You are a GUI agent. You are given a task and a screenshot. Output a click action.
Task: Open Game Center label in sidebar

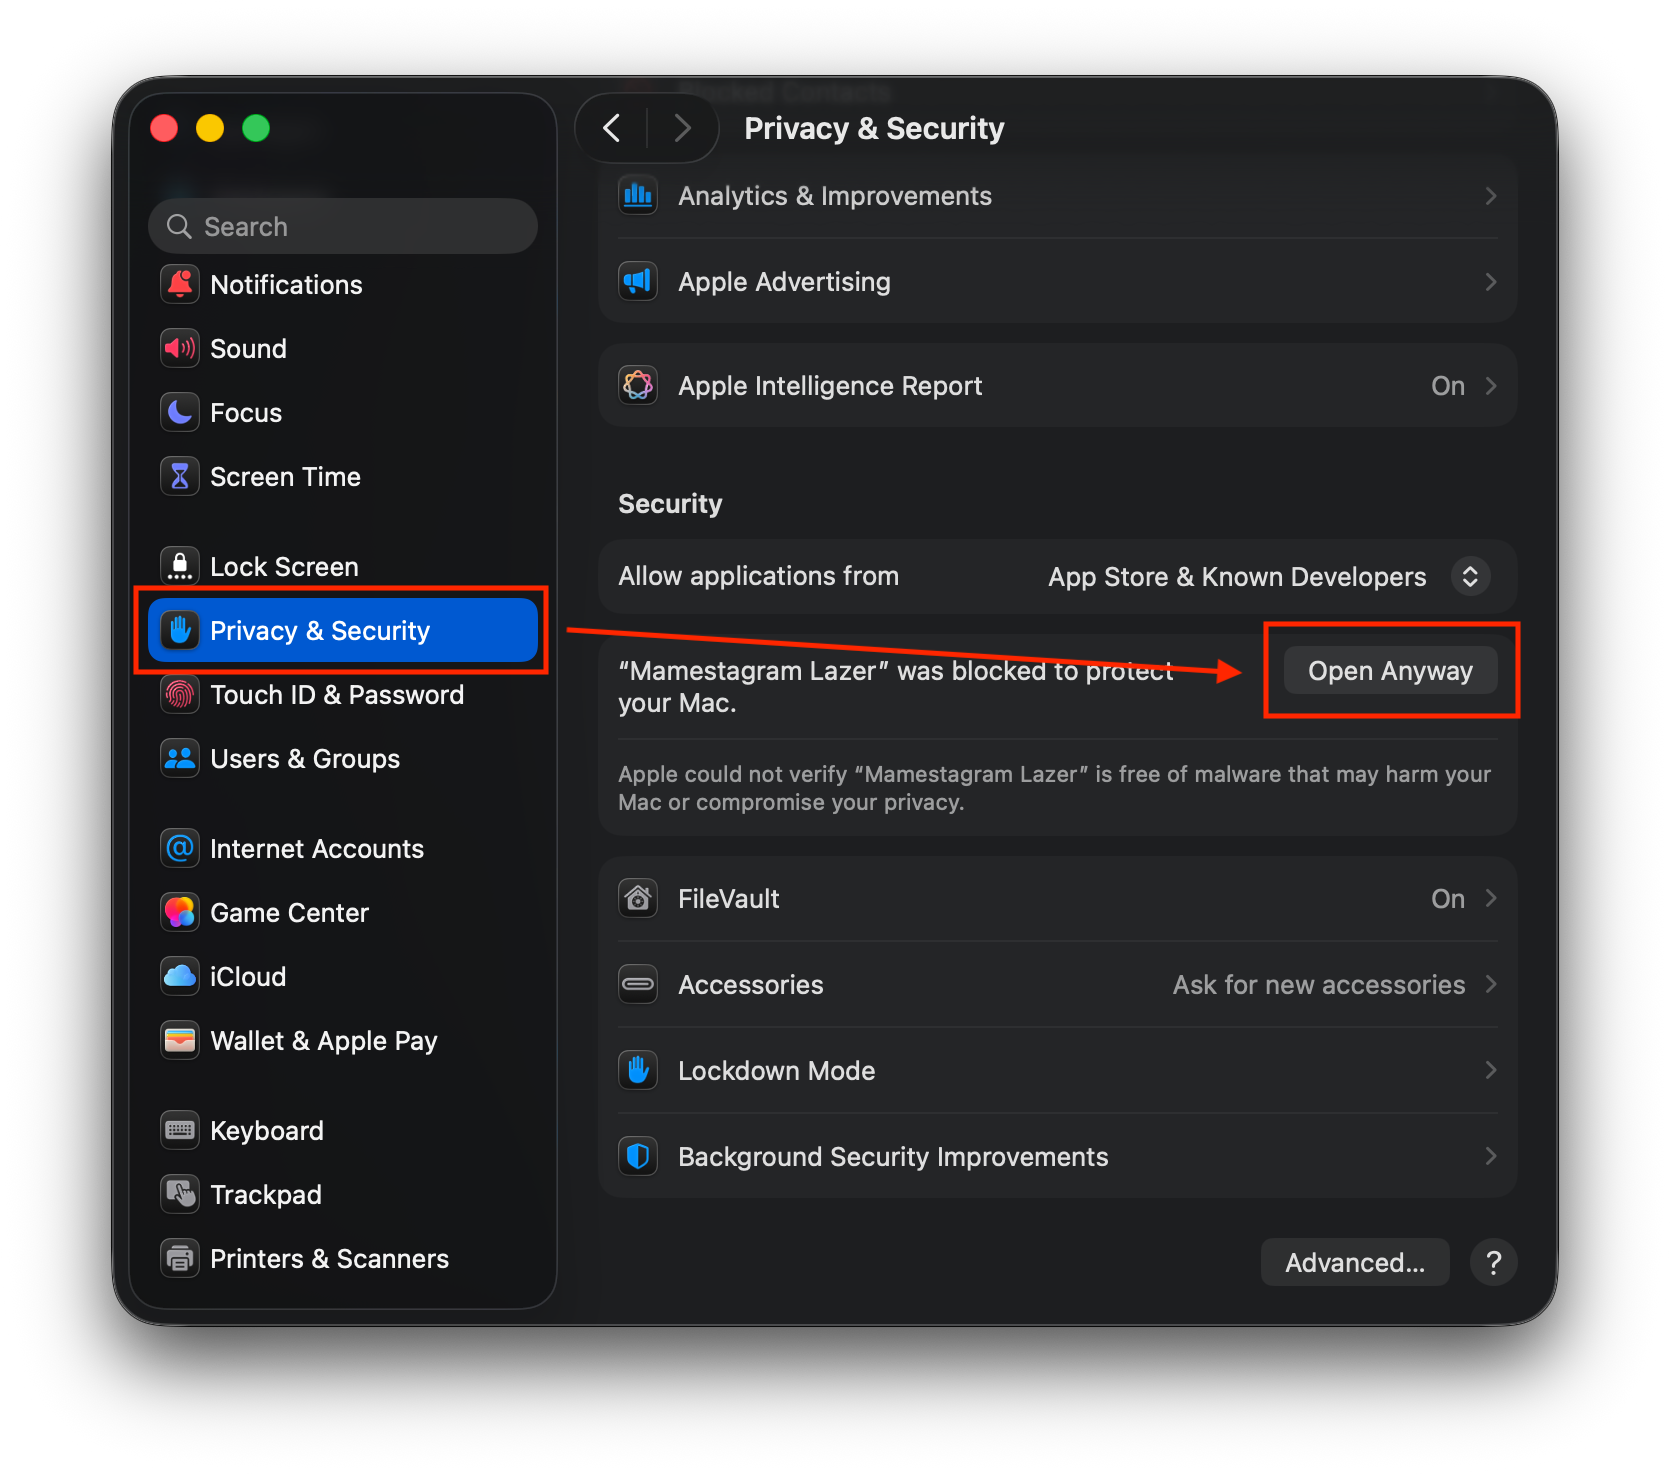(x=289, y=913)
